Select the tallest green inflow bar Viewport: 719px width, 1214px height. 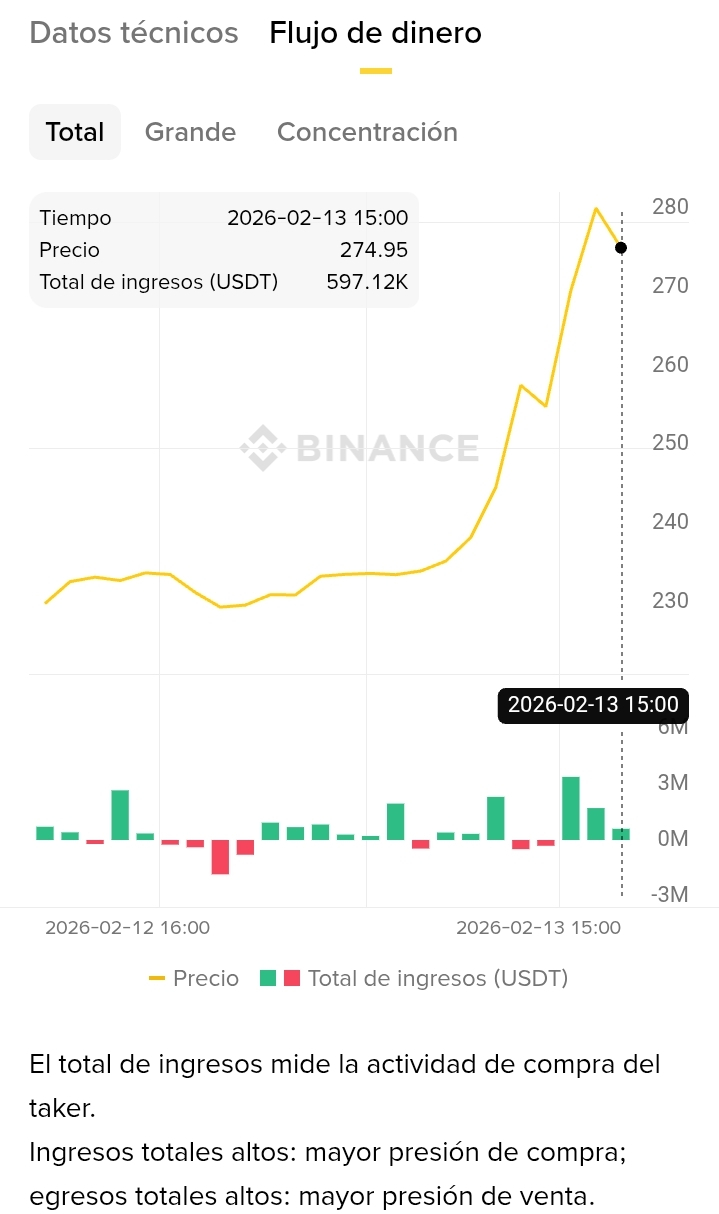coord(571,808)
